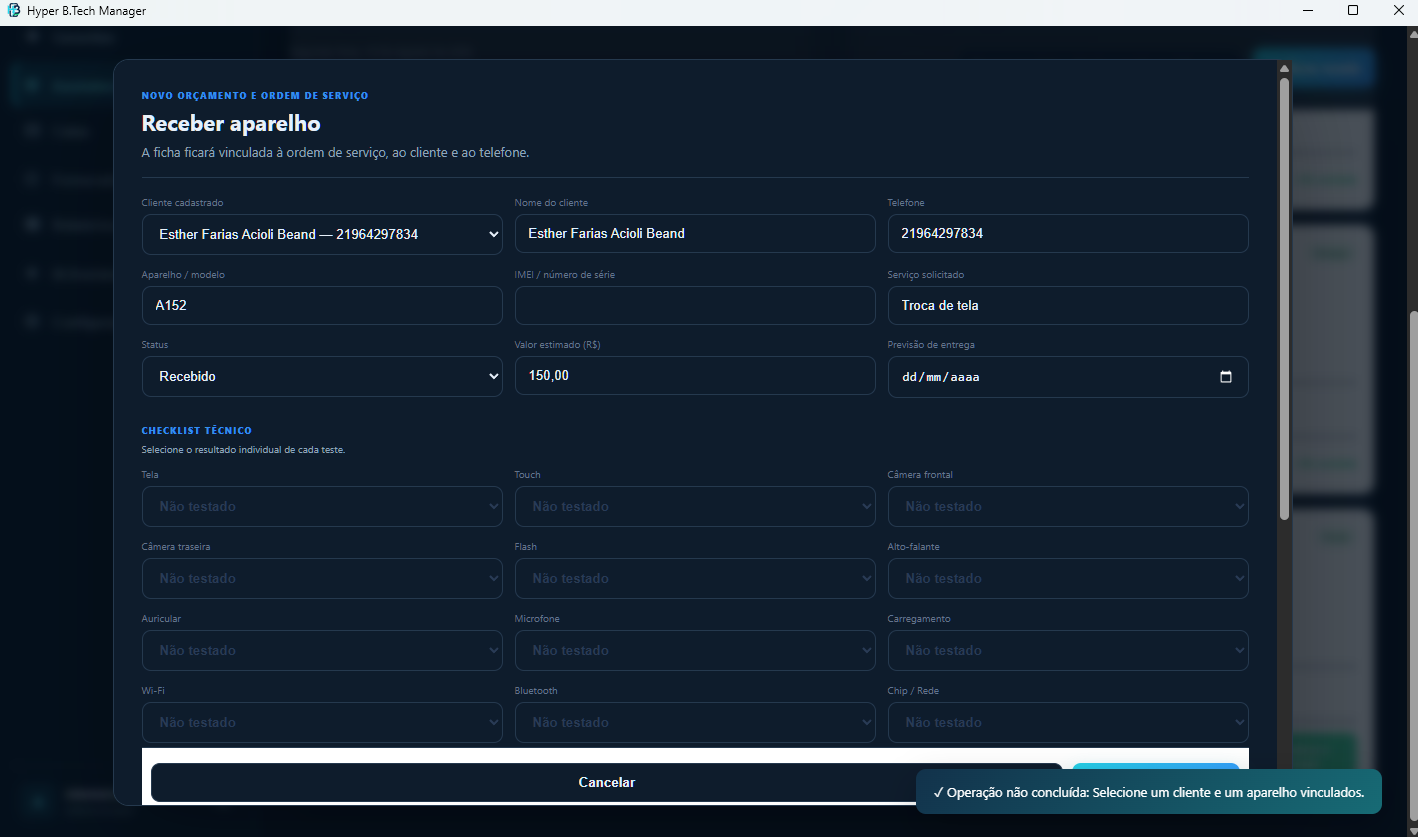Open the Tela test result dropdown
The height and width of the screenshot is (837, 1418).
tap(322, 506)
